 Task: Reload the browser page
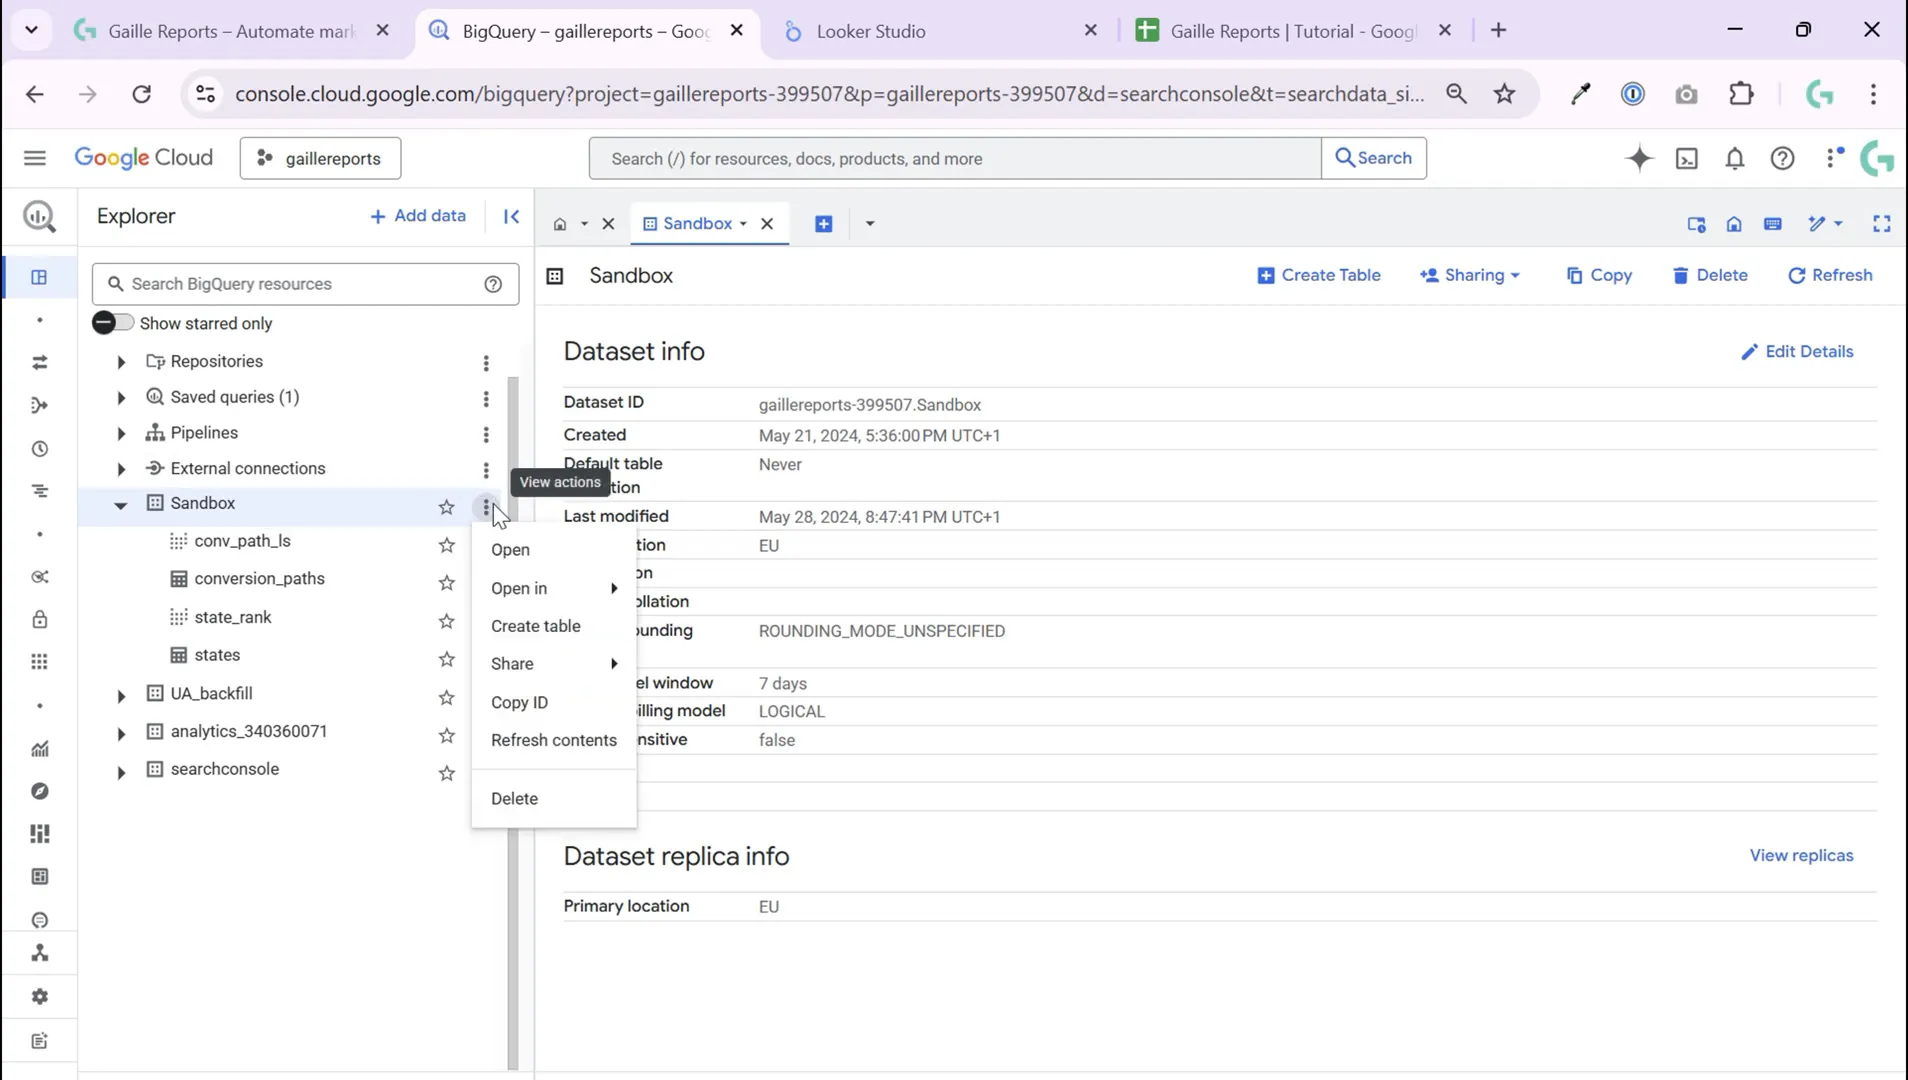(142, 94)
